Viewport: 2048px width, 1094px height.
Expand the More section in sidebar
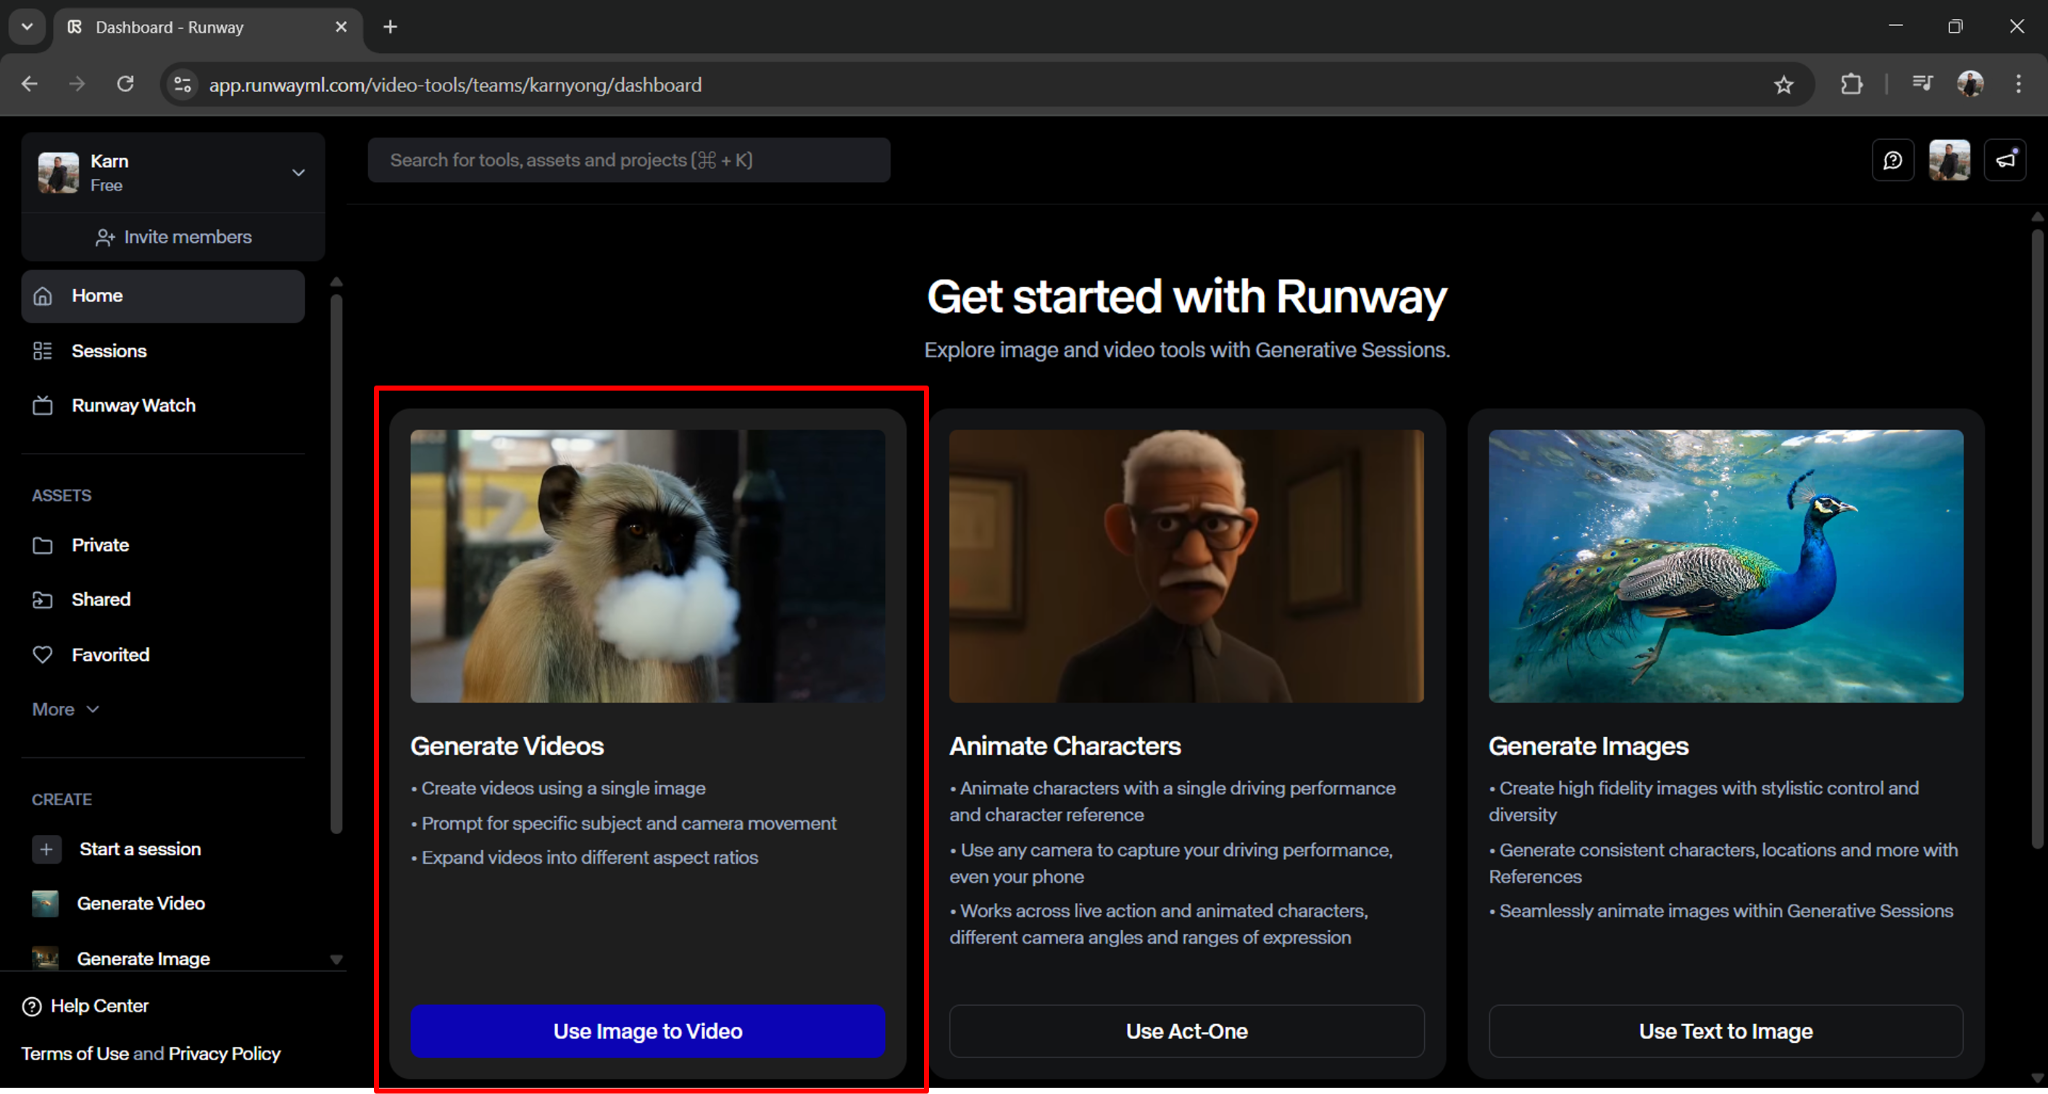[66, 709]
